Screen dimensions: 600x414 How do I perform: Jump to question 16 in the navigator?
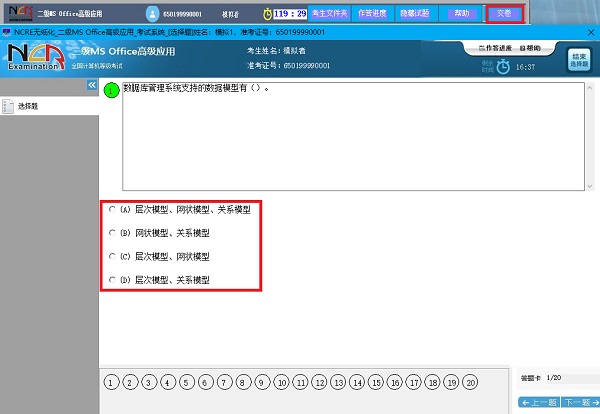(395, 382)
